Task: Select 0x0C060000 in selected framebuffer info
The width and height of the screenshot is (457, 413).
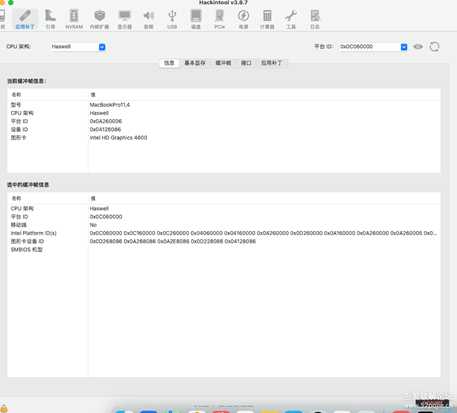Action: coord(106,217)
